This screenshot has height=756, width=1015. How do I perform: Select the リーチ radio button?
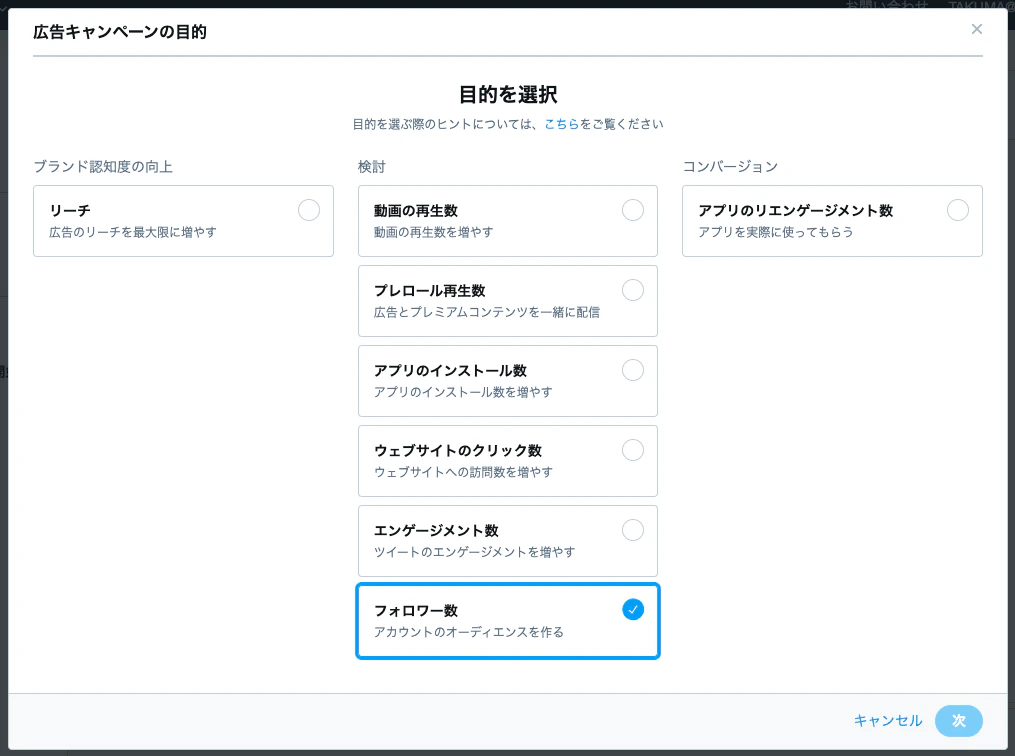[x=309, y=210]
